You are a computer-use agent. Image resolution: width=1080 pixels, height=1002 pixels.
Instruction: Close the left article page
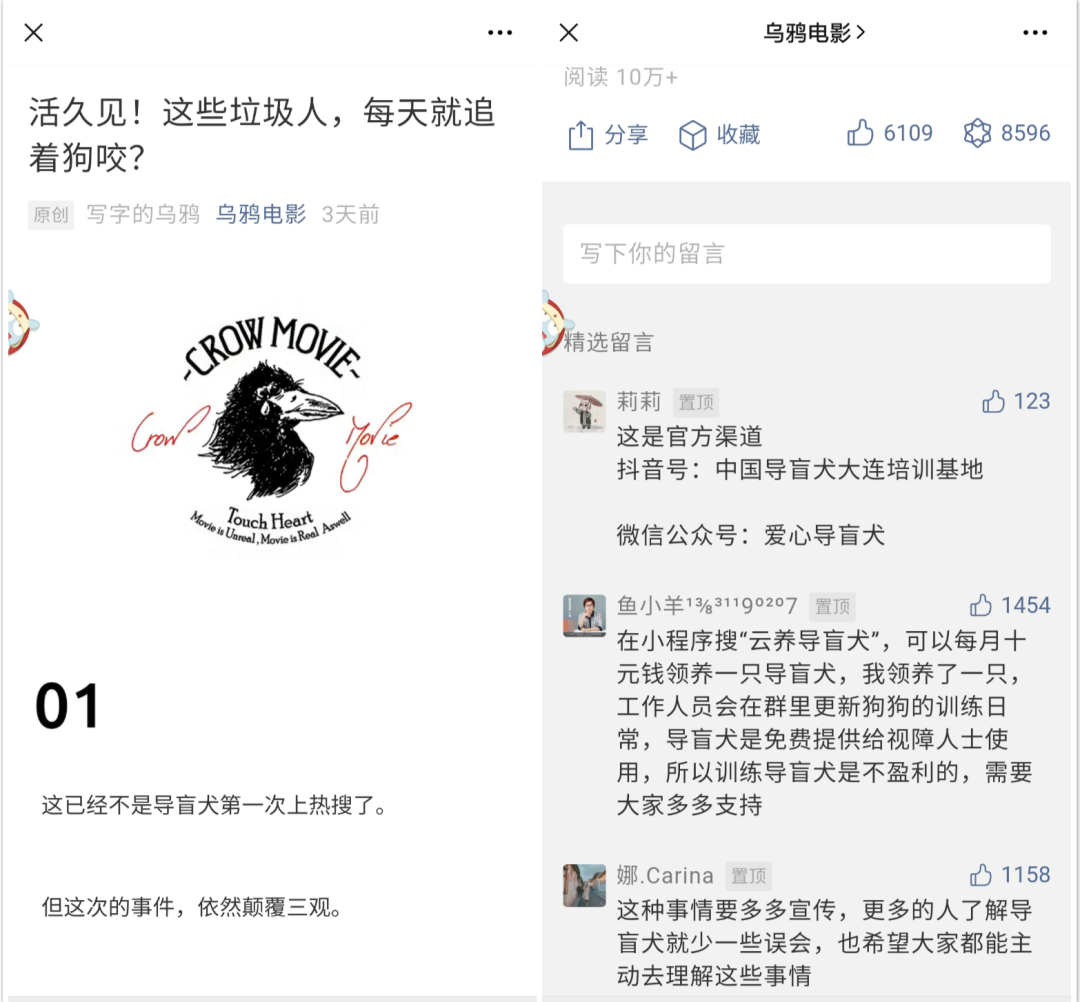click(34, 32)
